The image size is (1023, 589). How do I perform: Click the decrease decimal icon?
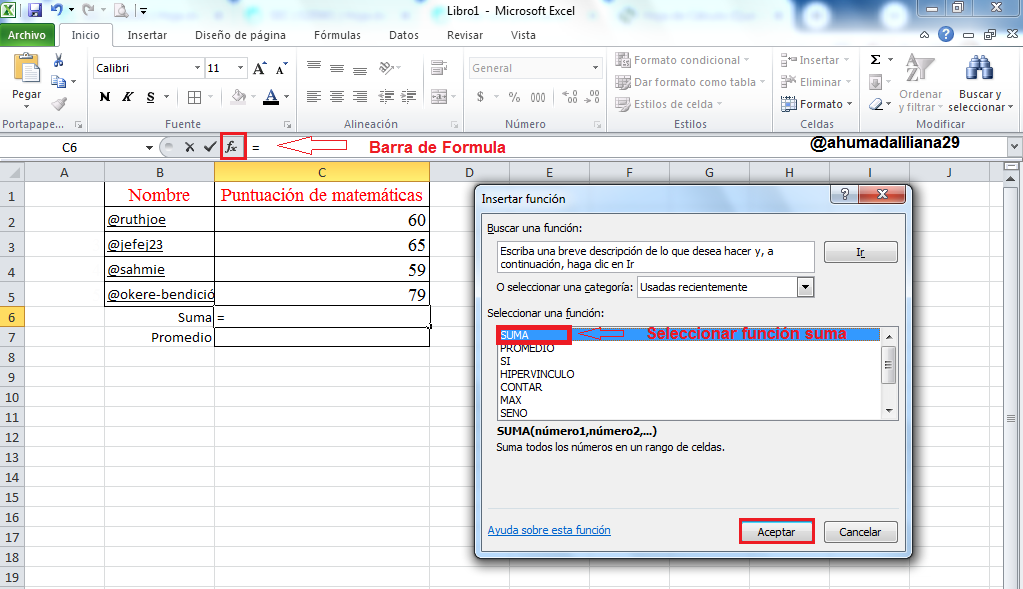(592, 97)
